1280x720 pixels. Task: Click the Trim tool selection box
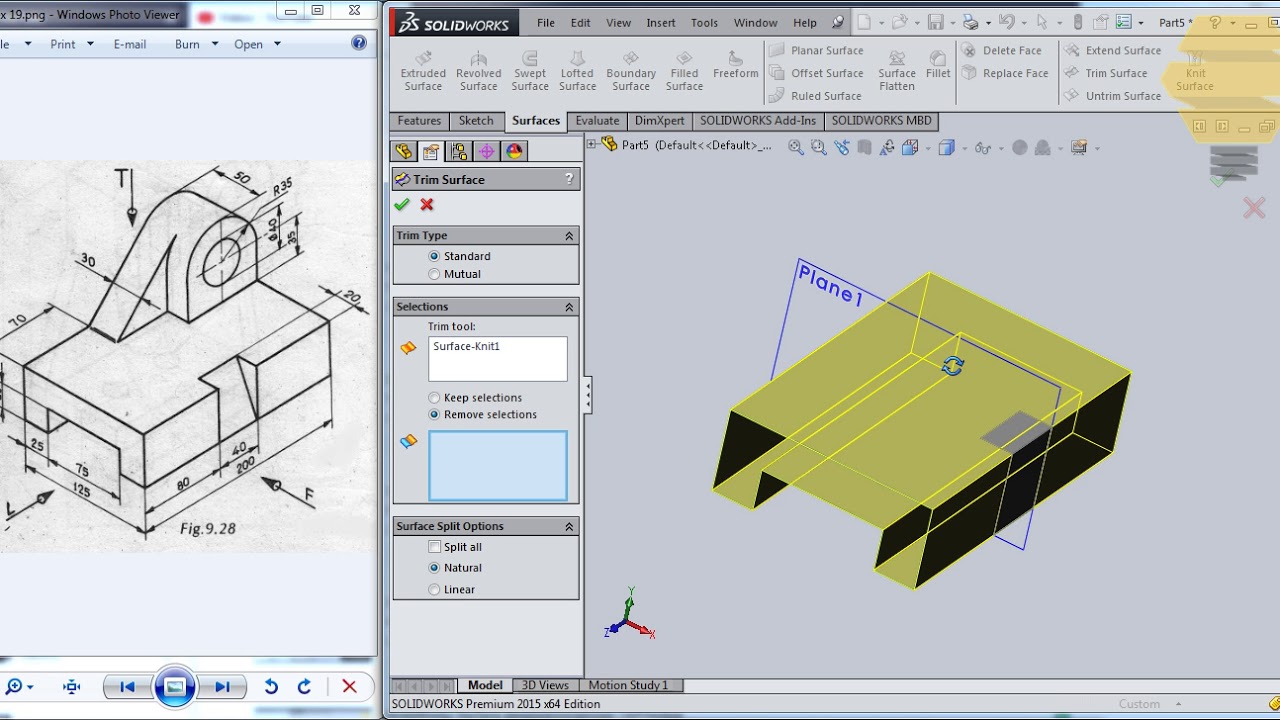(498, 359)
